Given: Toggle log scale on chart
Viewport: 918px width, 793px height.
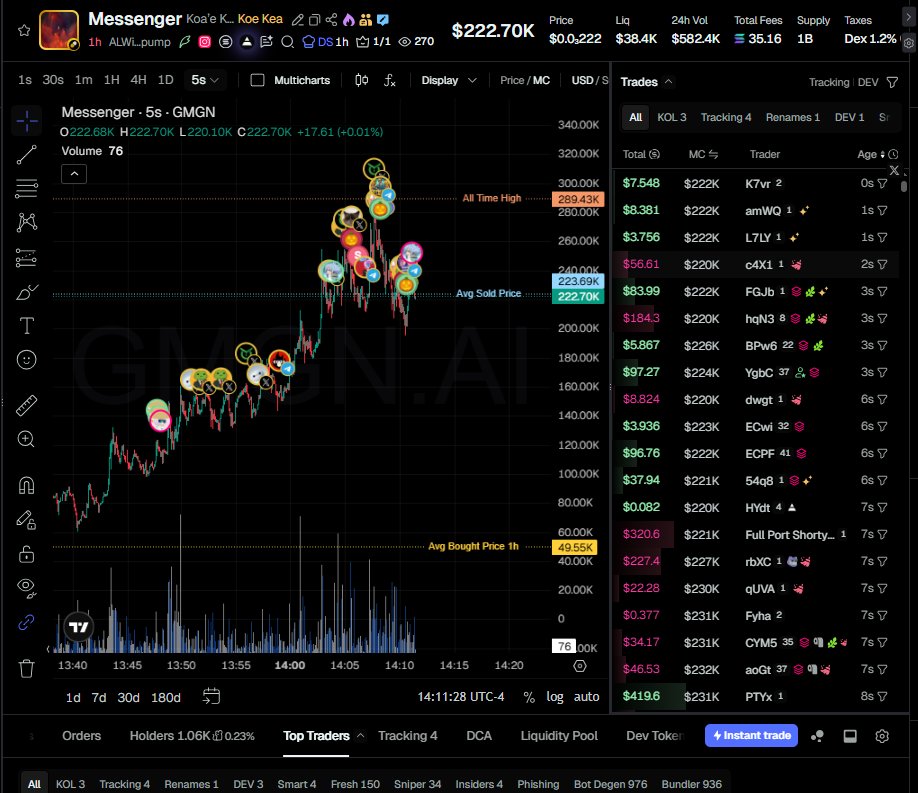Looking at the screenshot, I should click(554, 696).
